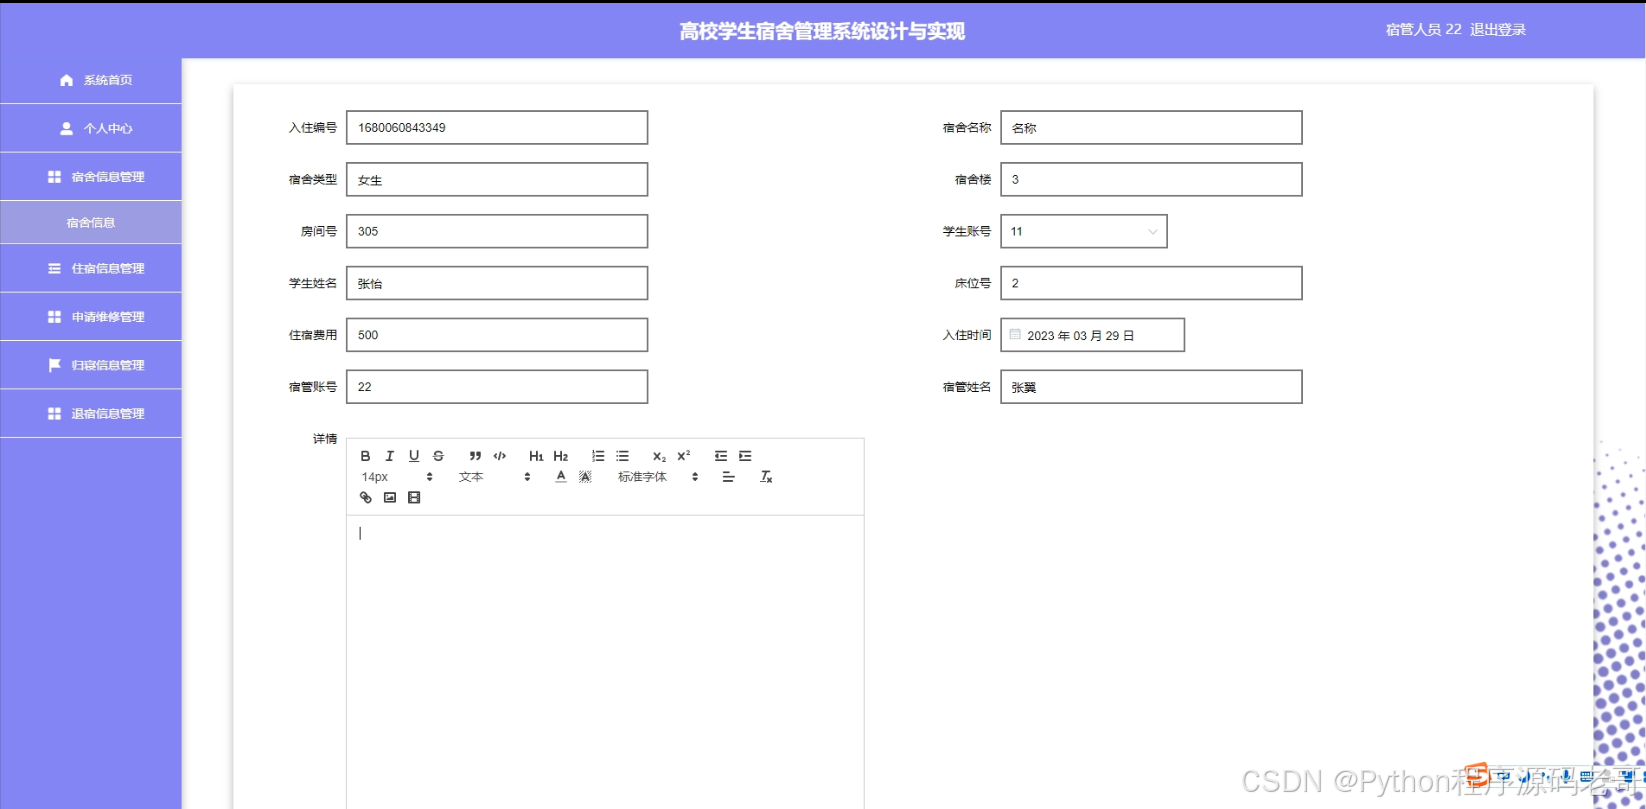This screenshot has width=1646, height=809.
Task: Click the 宿舍楼 input field
Action: pyautogui.click(x=1151, y=179)
